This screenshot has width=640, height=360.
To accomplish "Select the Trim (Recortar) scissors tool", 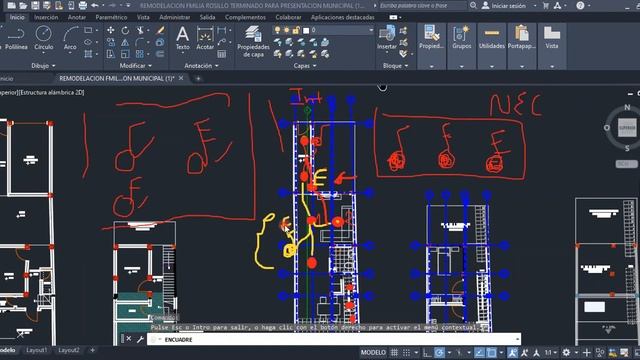I will coord(140,30).
